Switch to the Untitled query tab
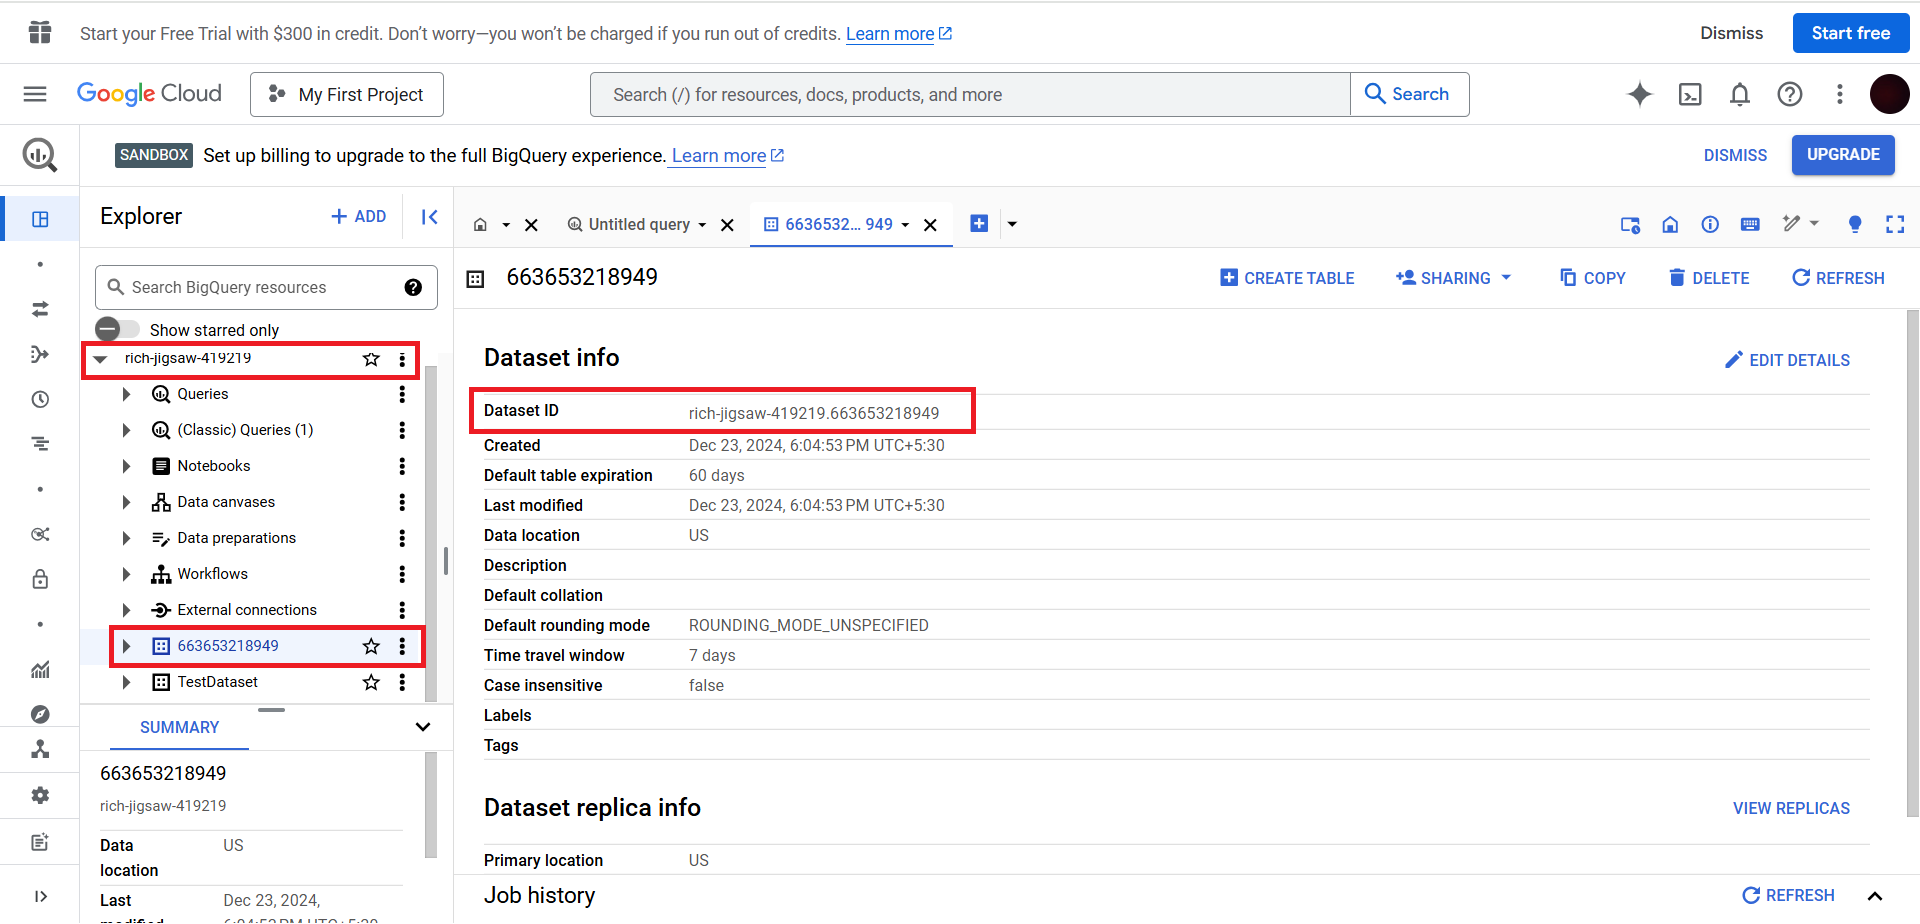Screen dimensions: 1920x924 pos(637,225)
